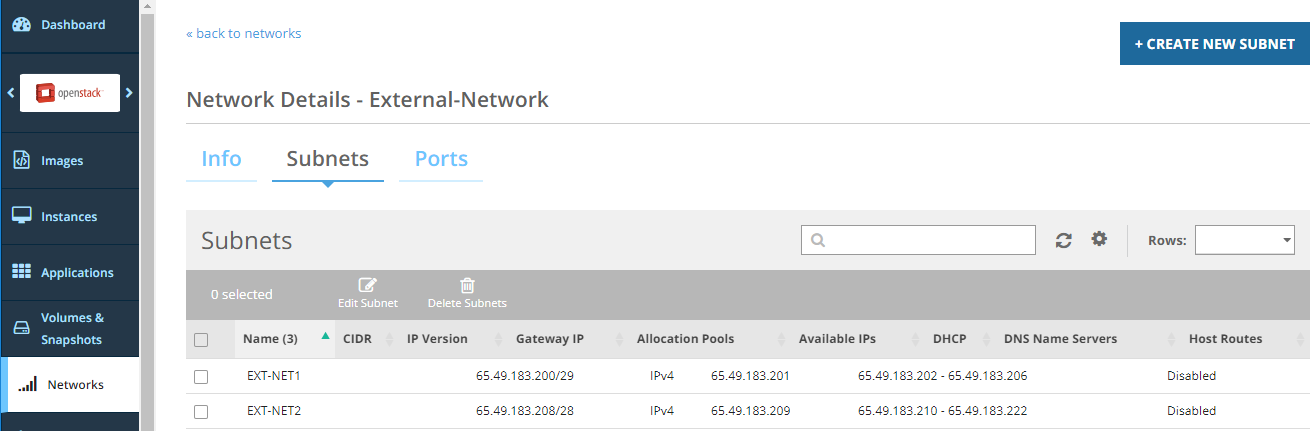Click the Volumes & Snapshots drive icon

pyautogui.click(x=21, y=329)
